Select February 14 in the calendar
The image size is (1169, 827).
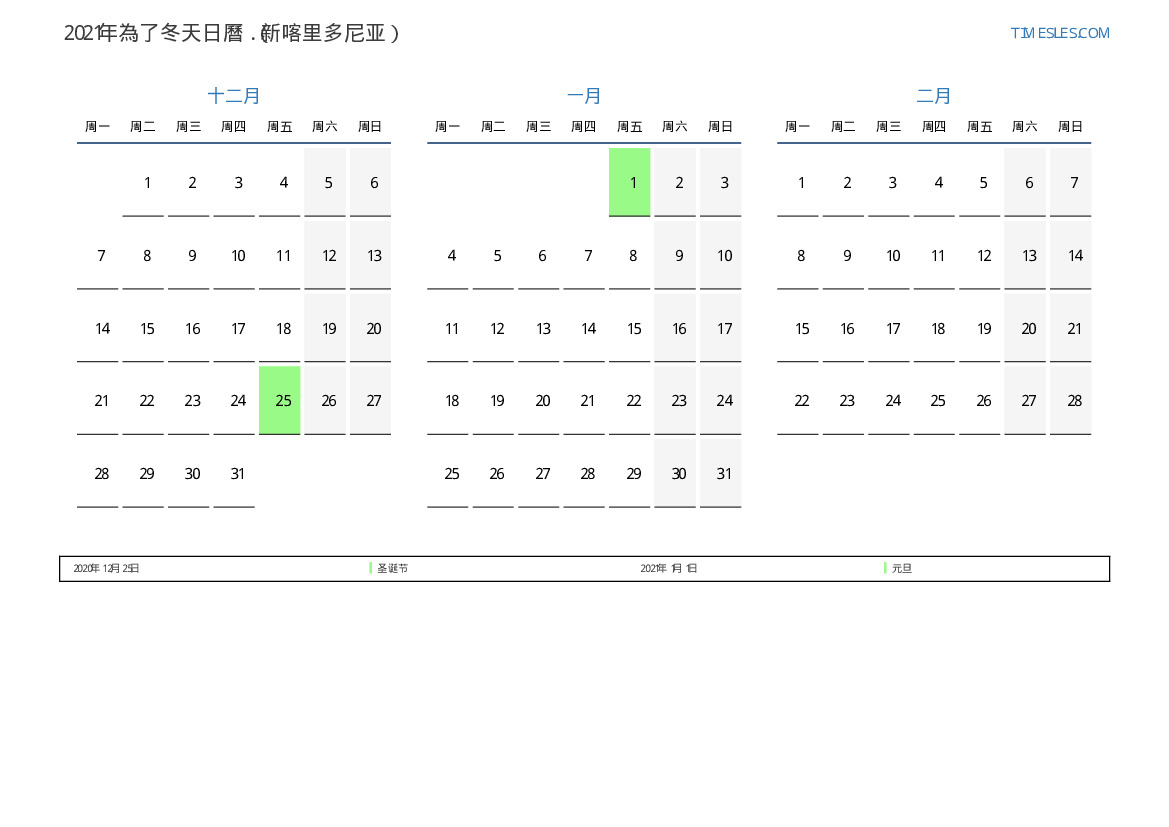click(1074, 256)
